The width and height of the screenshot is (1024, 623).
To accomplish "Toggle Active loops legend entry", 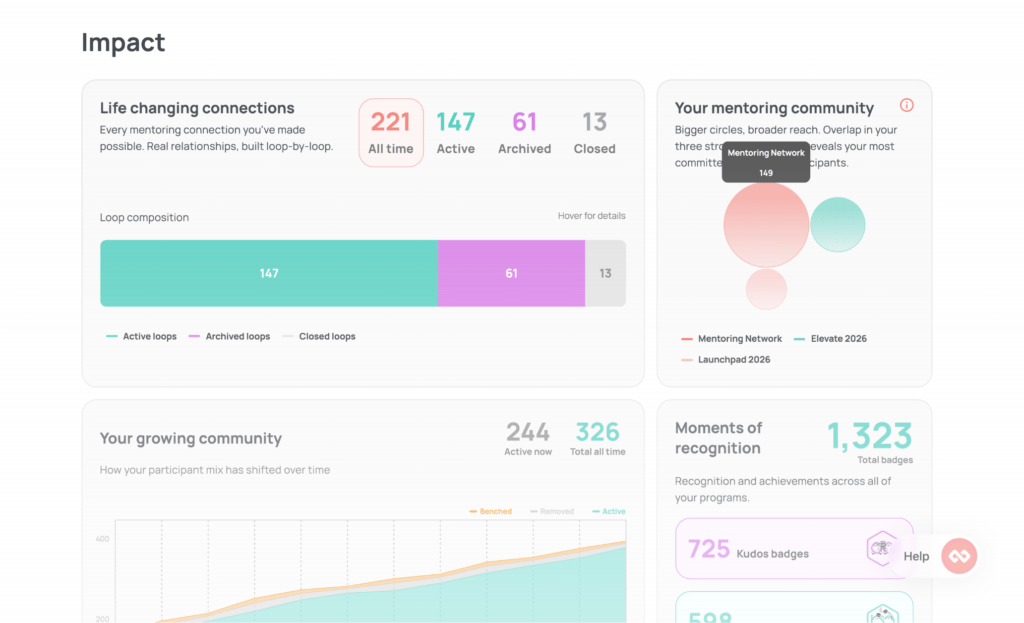I will pos(141,336).
